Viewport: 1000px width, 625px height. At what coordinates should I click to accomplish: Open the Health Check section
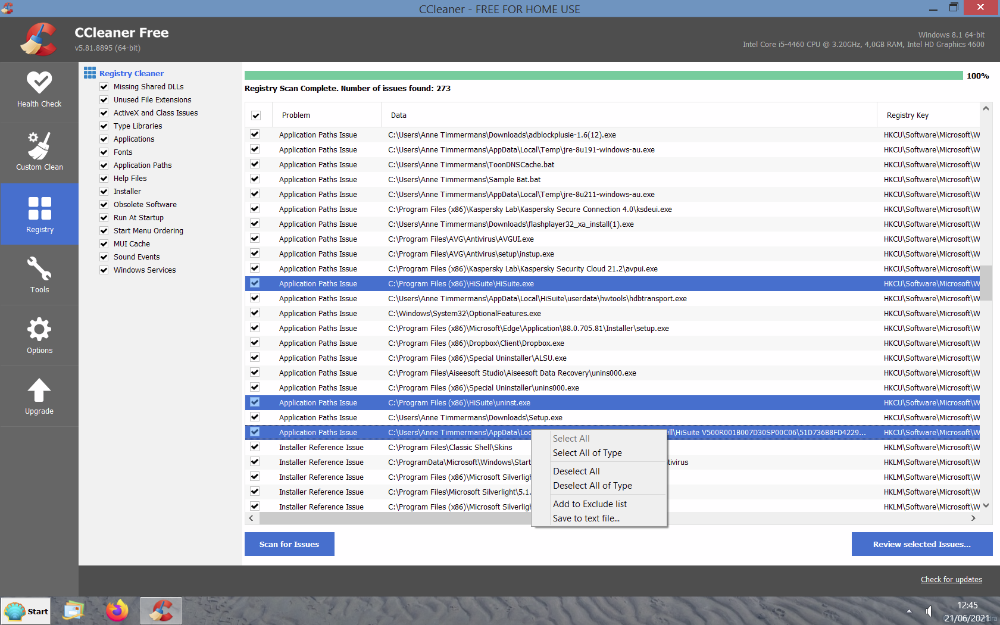39,89
